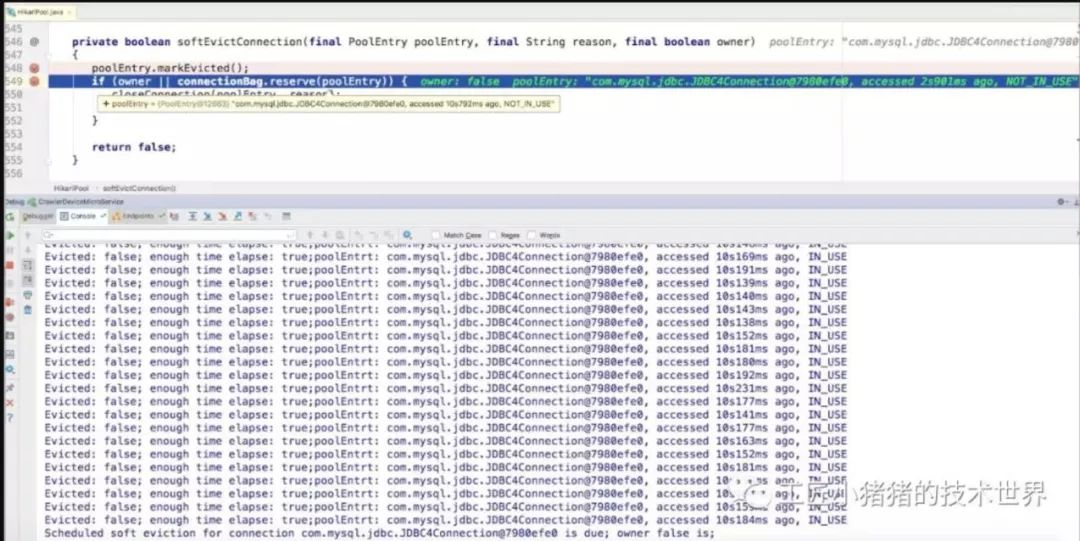
Task: Select the Console tab
Action: (x=83, y=216)
